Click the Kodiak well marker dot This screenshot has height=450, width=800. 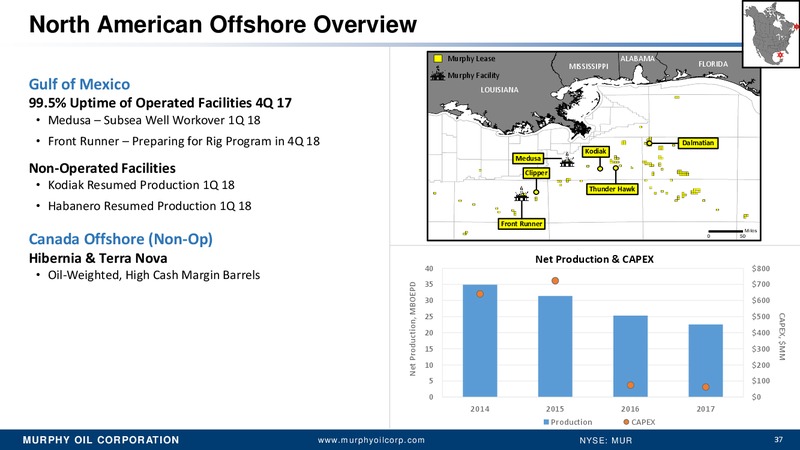600,168
